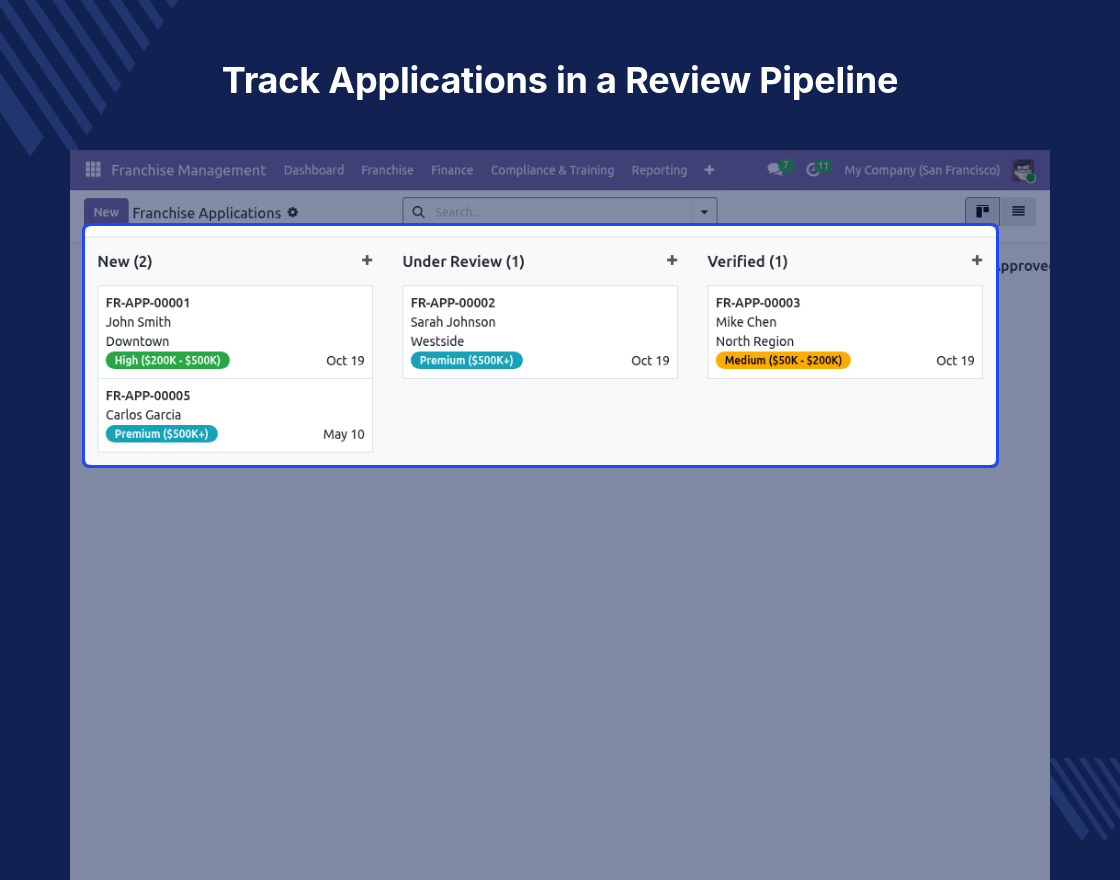Open the FR-APP-00003 application card
This screenshot has height=880, width=1120.
click(x=845, y=332)
